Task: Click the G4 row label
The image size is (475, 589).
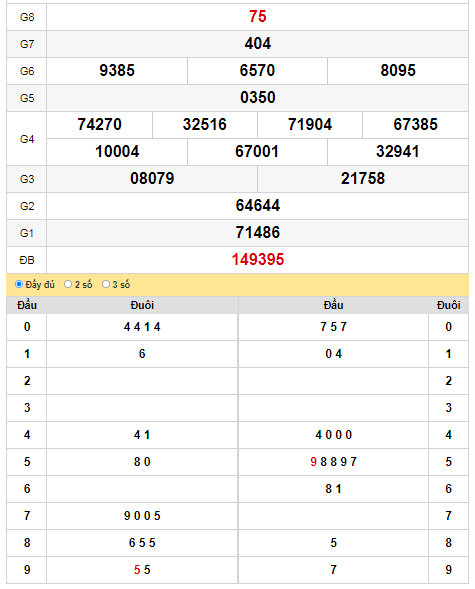Action: click(27, 139)
